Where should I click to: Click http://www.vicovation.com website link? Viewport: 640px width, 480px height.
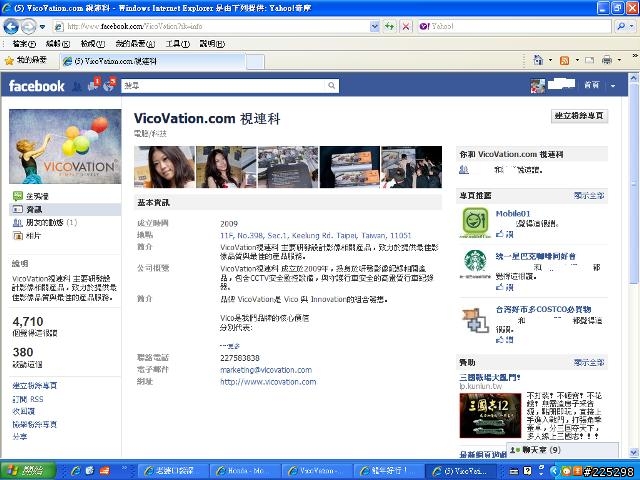(268, 382)
